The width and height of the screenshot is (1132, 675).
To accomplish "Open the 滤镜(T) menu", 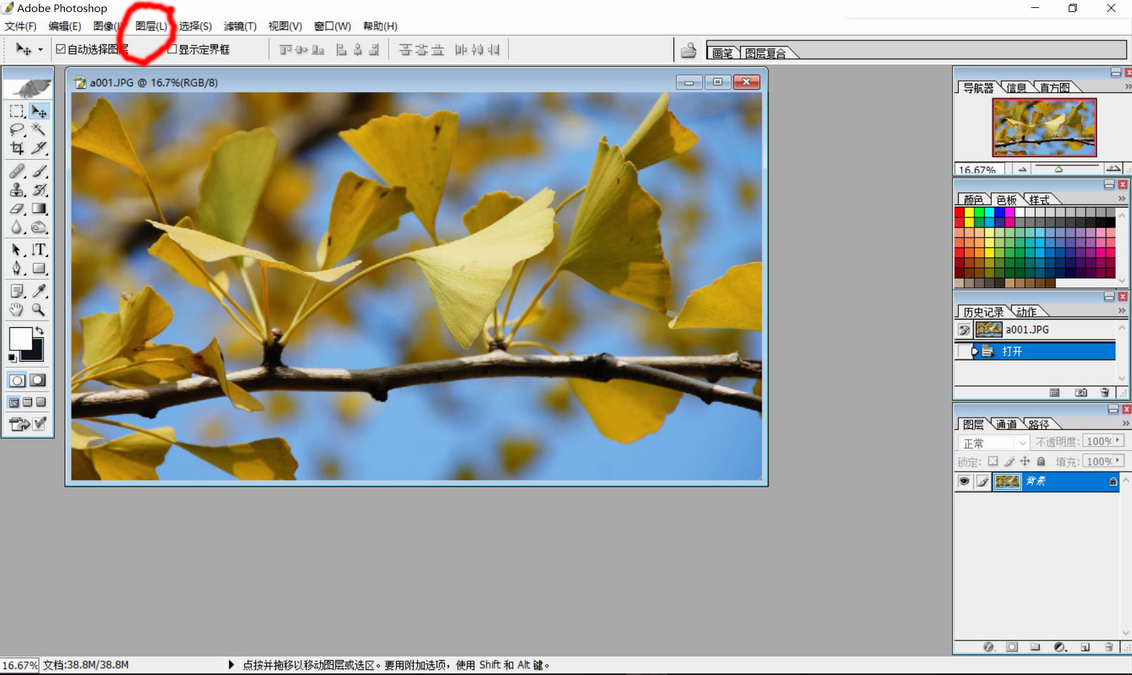I will 239,26.
